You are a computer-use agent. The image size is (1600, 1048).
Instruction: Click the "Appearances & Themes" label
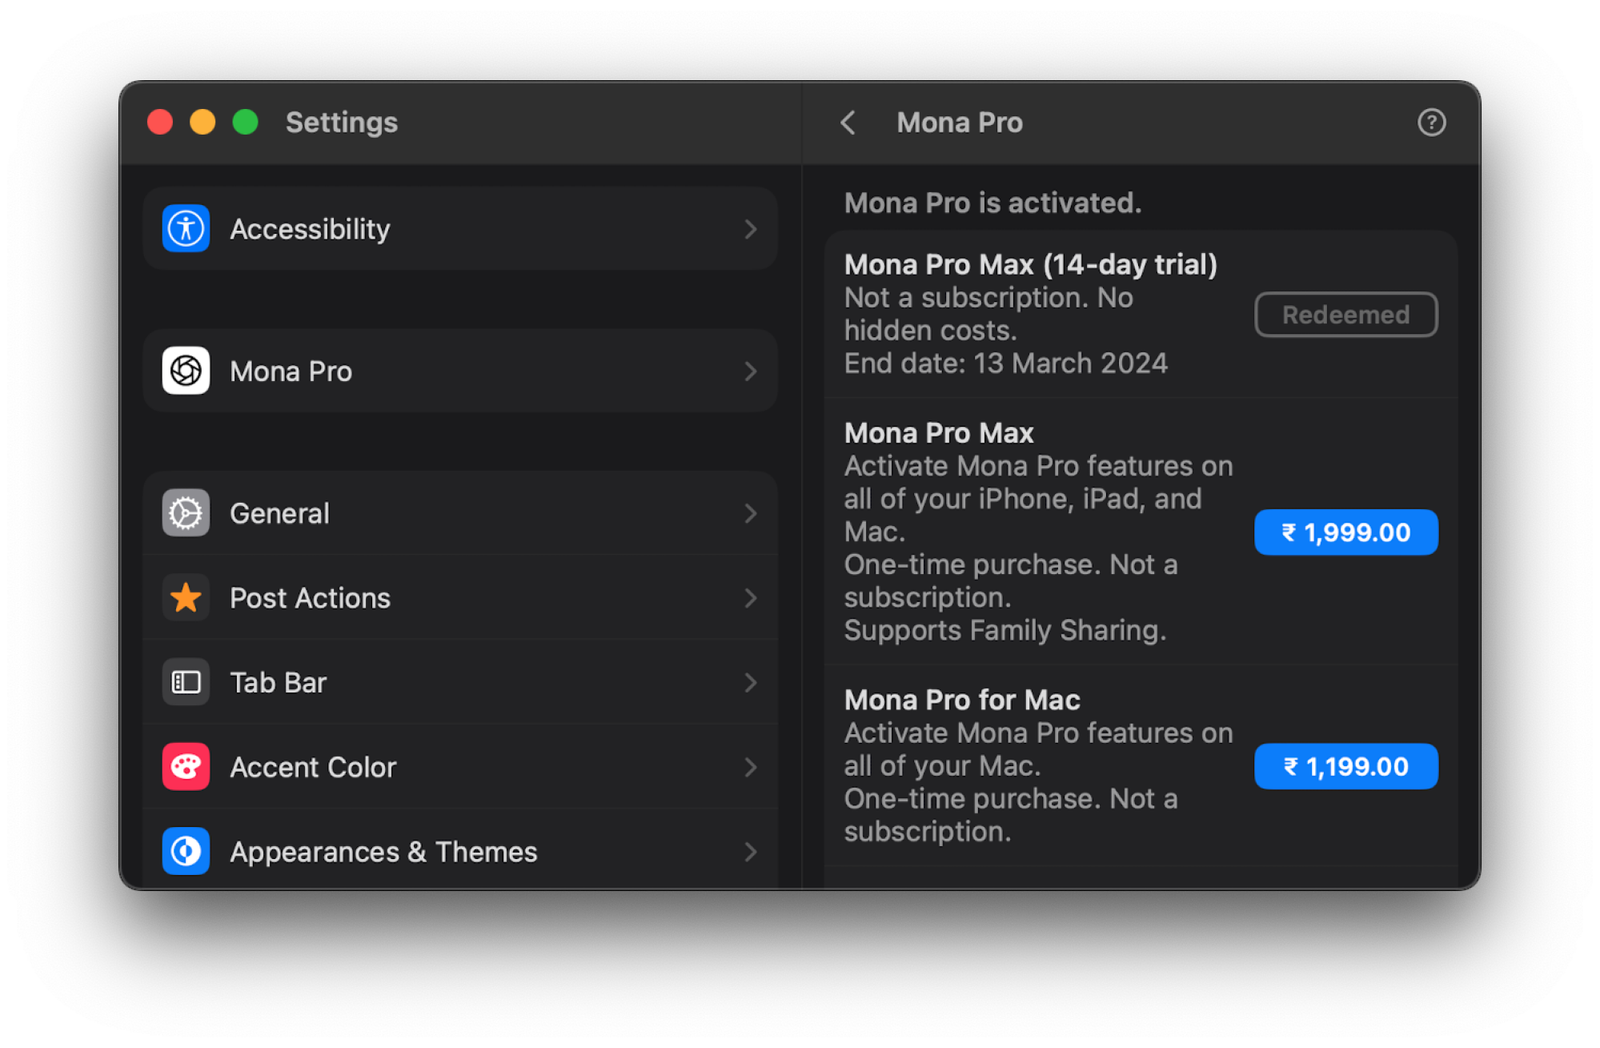(383, 851)
